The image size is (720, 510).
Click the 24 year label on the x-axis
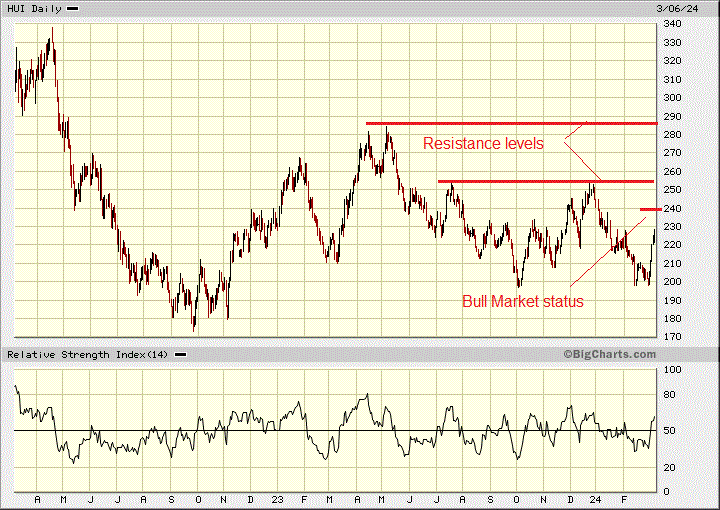(x=592, y=498)
